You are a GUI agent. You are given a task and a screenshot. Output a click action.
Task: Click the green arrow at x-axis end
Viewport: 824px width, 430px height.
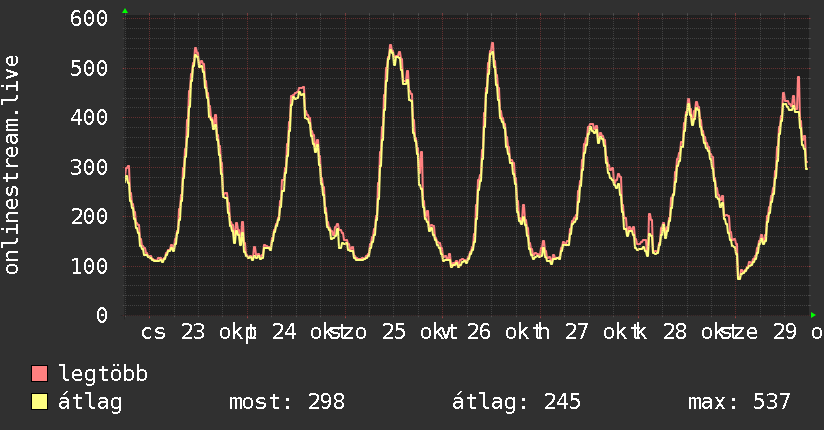tap(813, 315)
